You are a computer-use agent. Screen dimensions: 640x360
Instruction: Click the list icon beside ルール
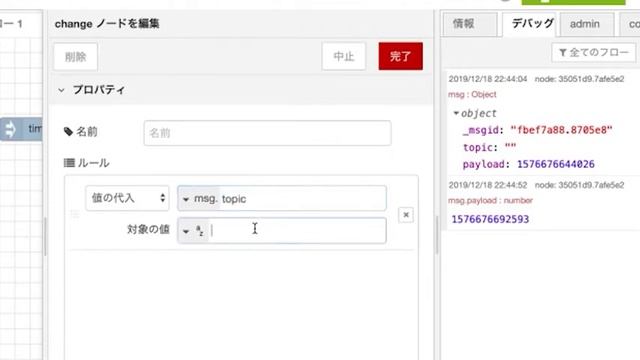[x=69, y=163]
